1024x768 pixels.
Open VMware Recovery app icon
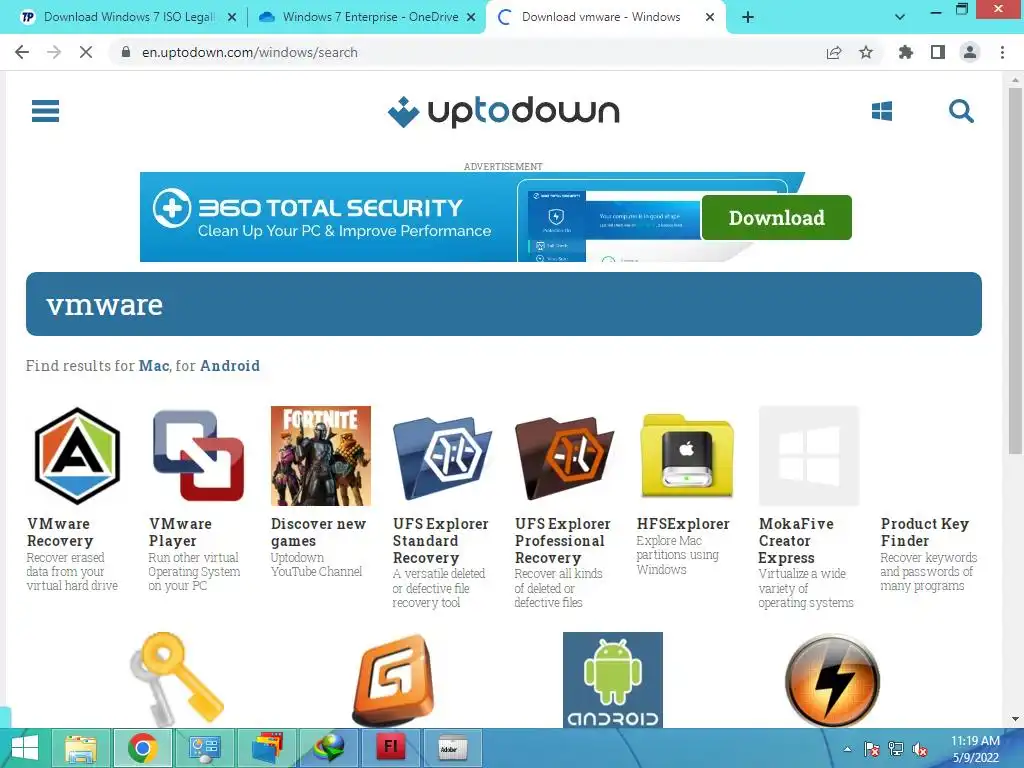click(x=77, y=456)
